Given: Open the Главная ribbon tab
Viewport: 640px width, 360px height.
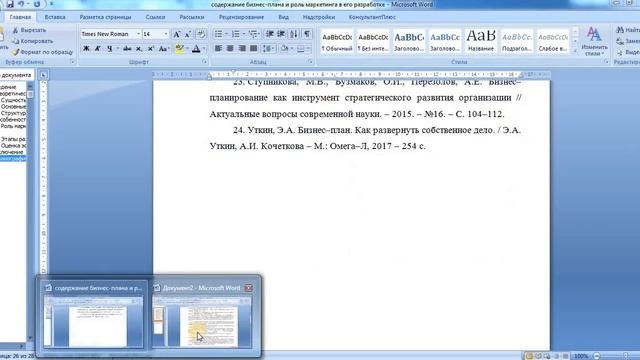Looking at the screenshot, I should tap(20, 17).
